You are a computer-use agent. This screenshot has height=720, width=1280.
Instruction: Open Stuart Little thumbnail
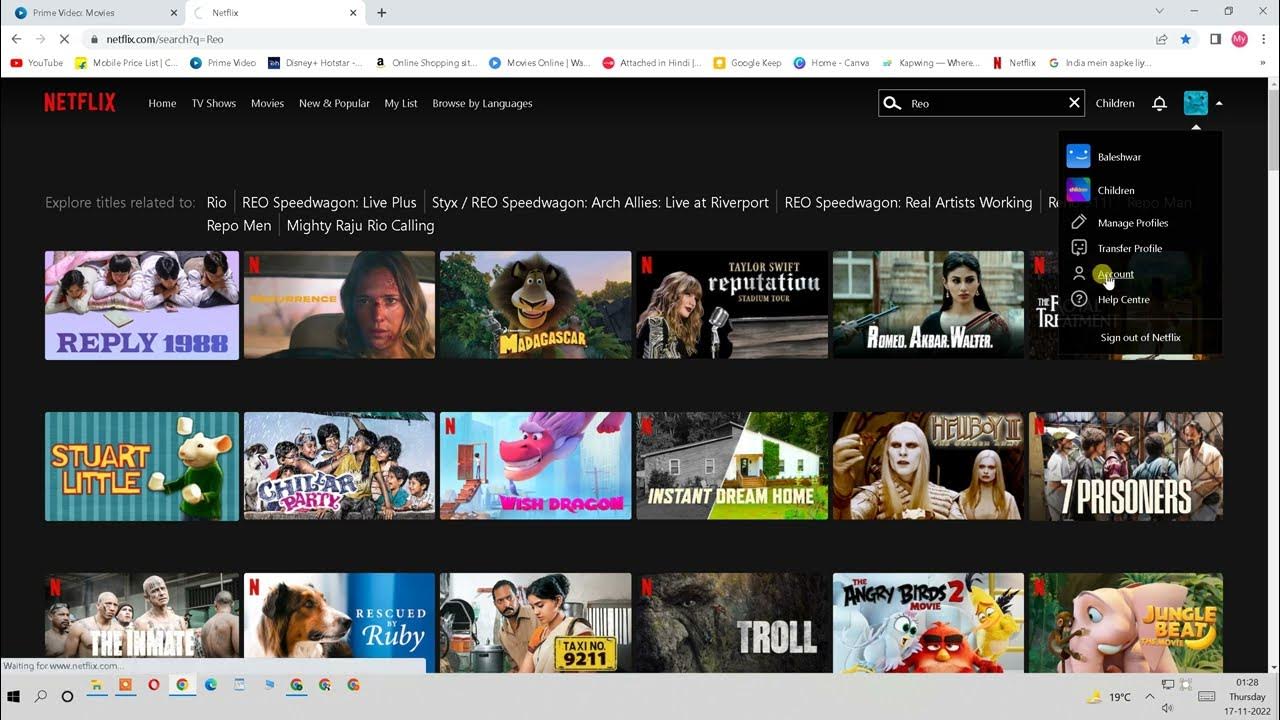[x=142, y=466]
